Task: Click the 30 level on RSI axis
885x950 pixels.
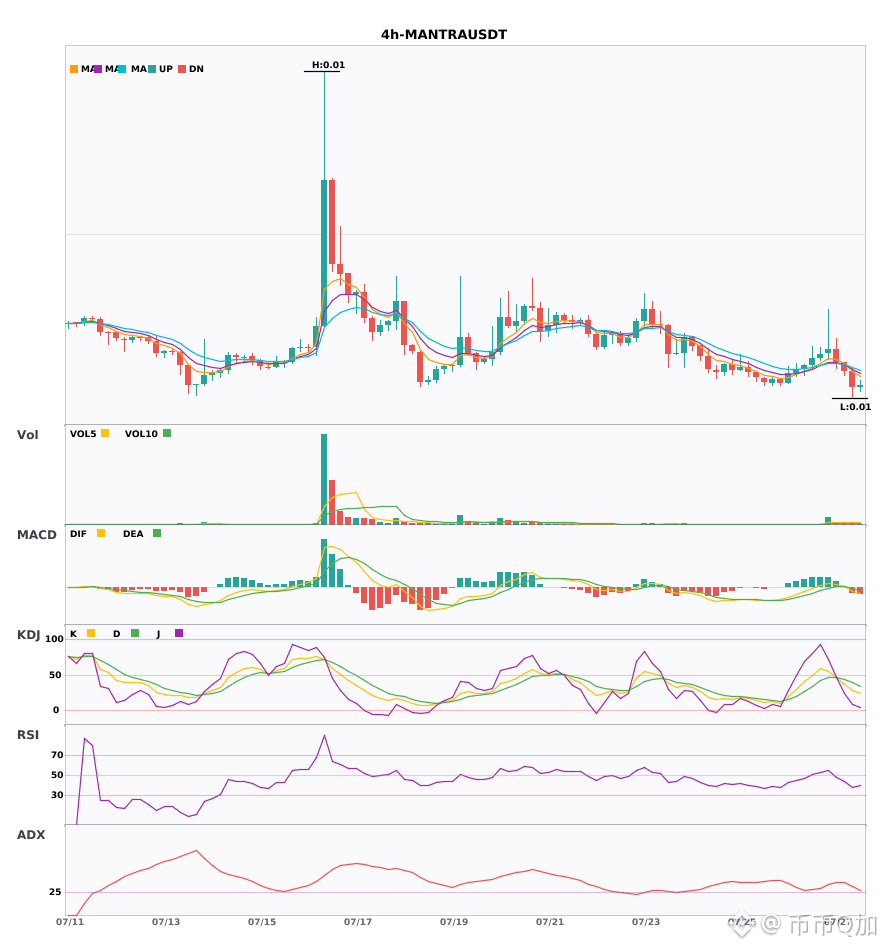Action: coord(57,795)
